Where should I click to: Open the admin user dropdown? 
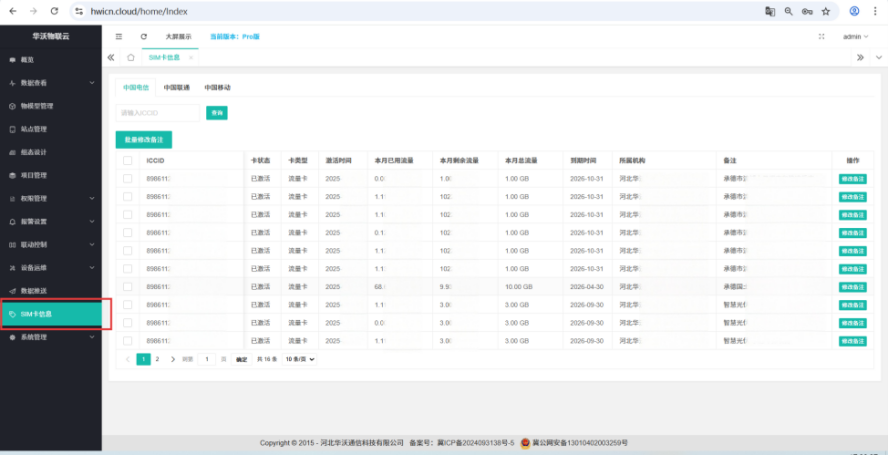coord(855,36)
